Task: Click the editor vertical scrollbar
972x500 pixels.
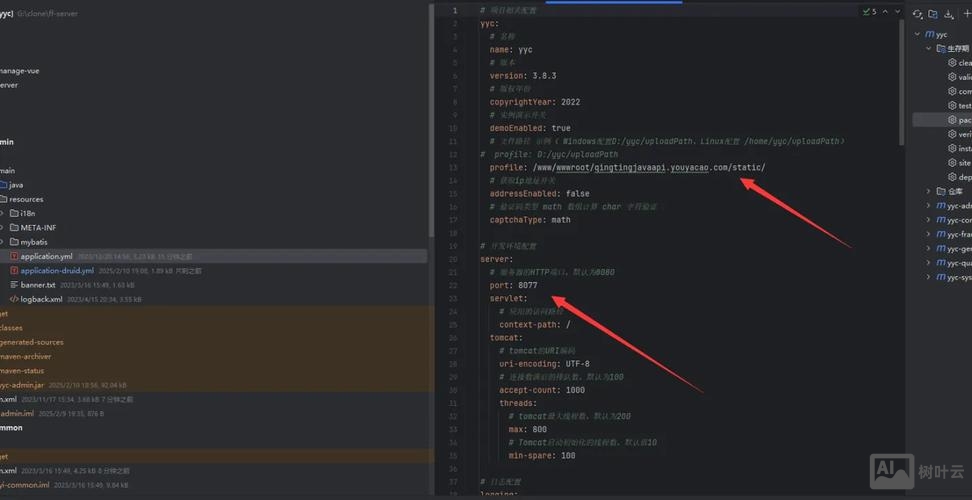Action: coord(902,80)
